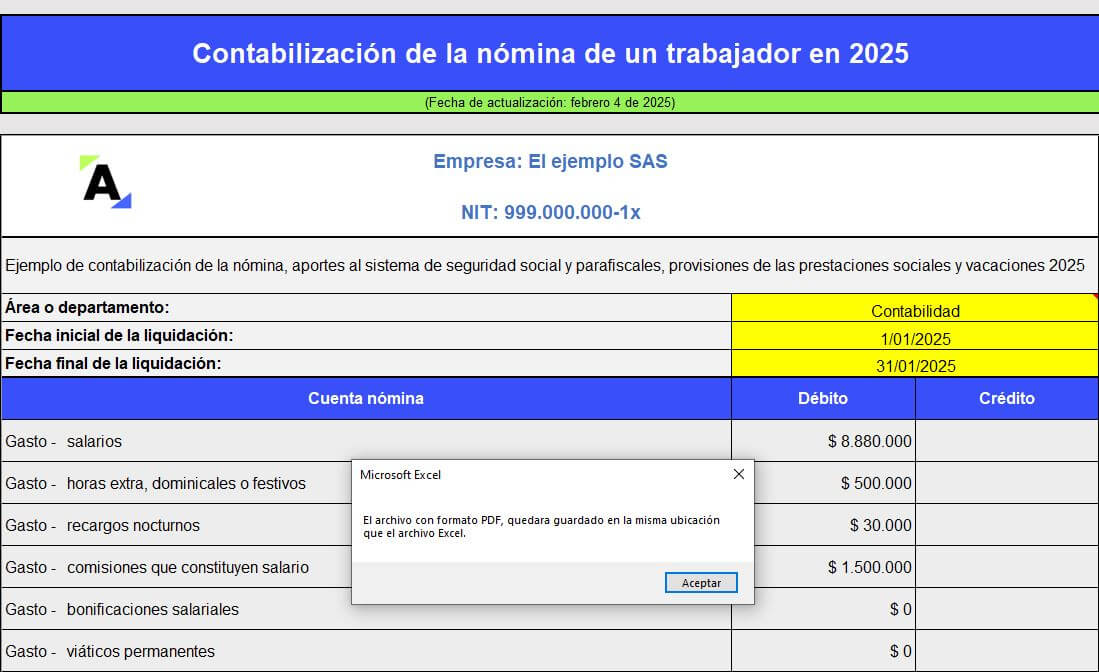This screenshot has height=672, width=1099.
Task: Click the Gasto - viáticos permanentes row label
Action: click(110, 651)
